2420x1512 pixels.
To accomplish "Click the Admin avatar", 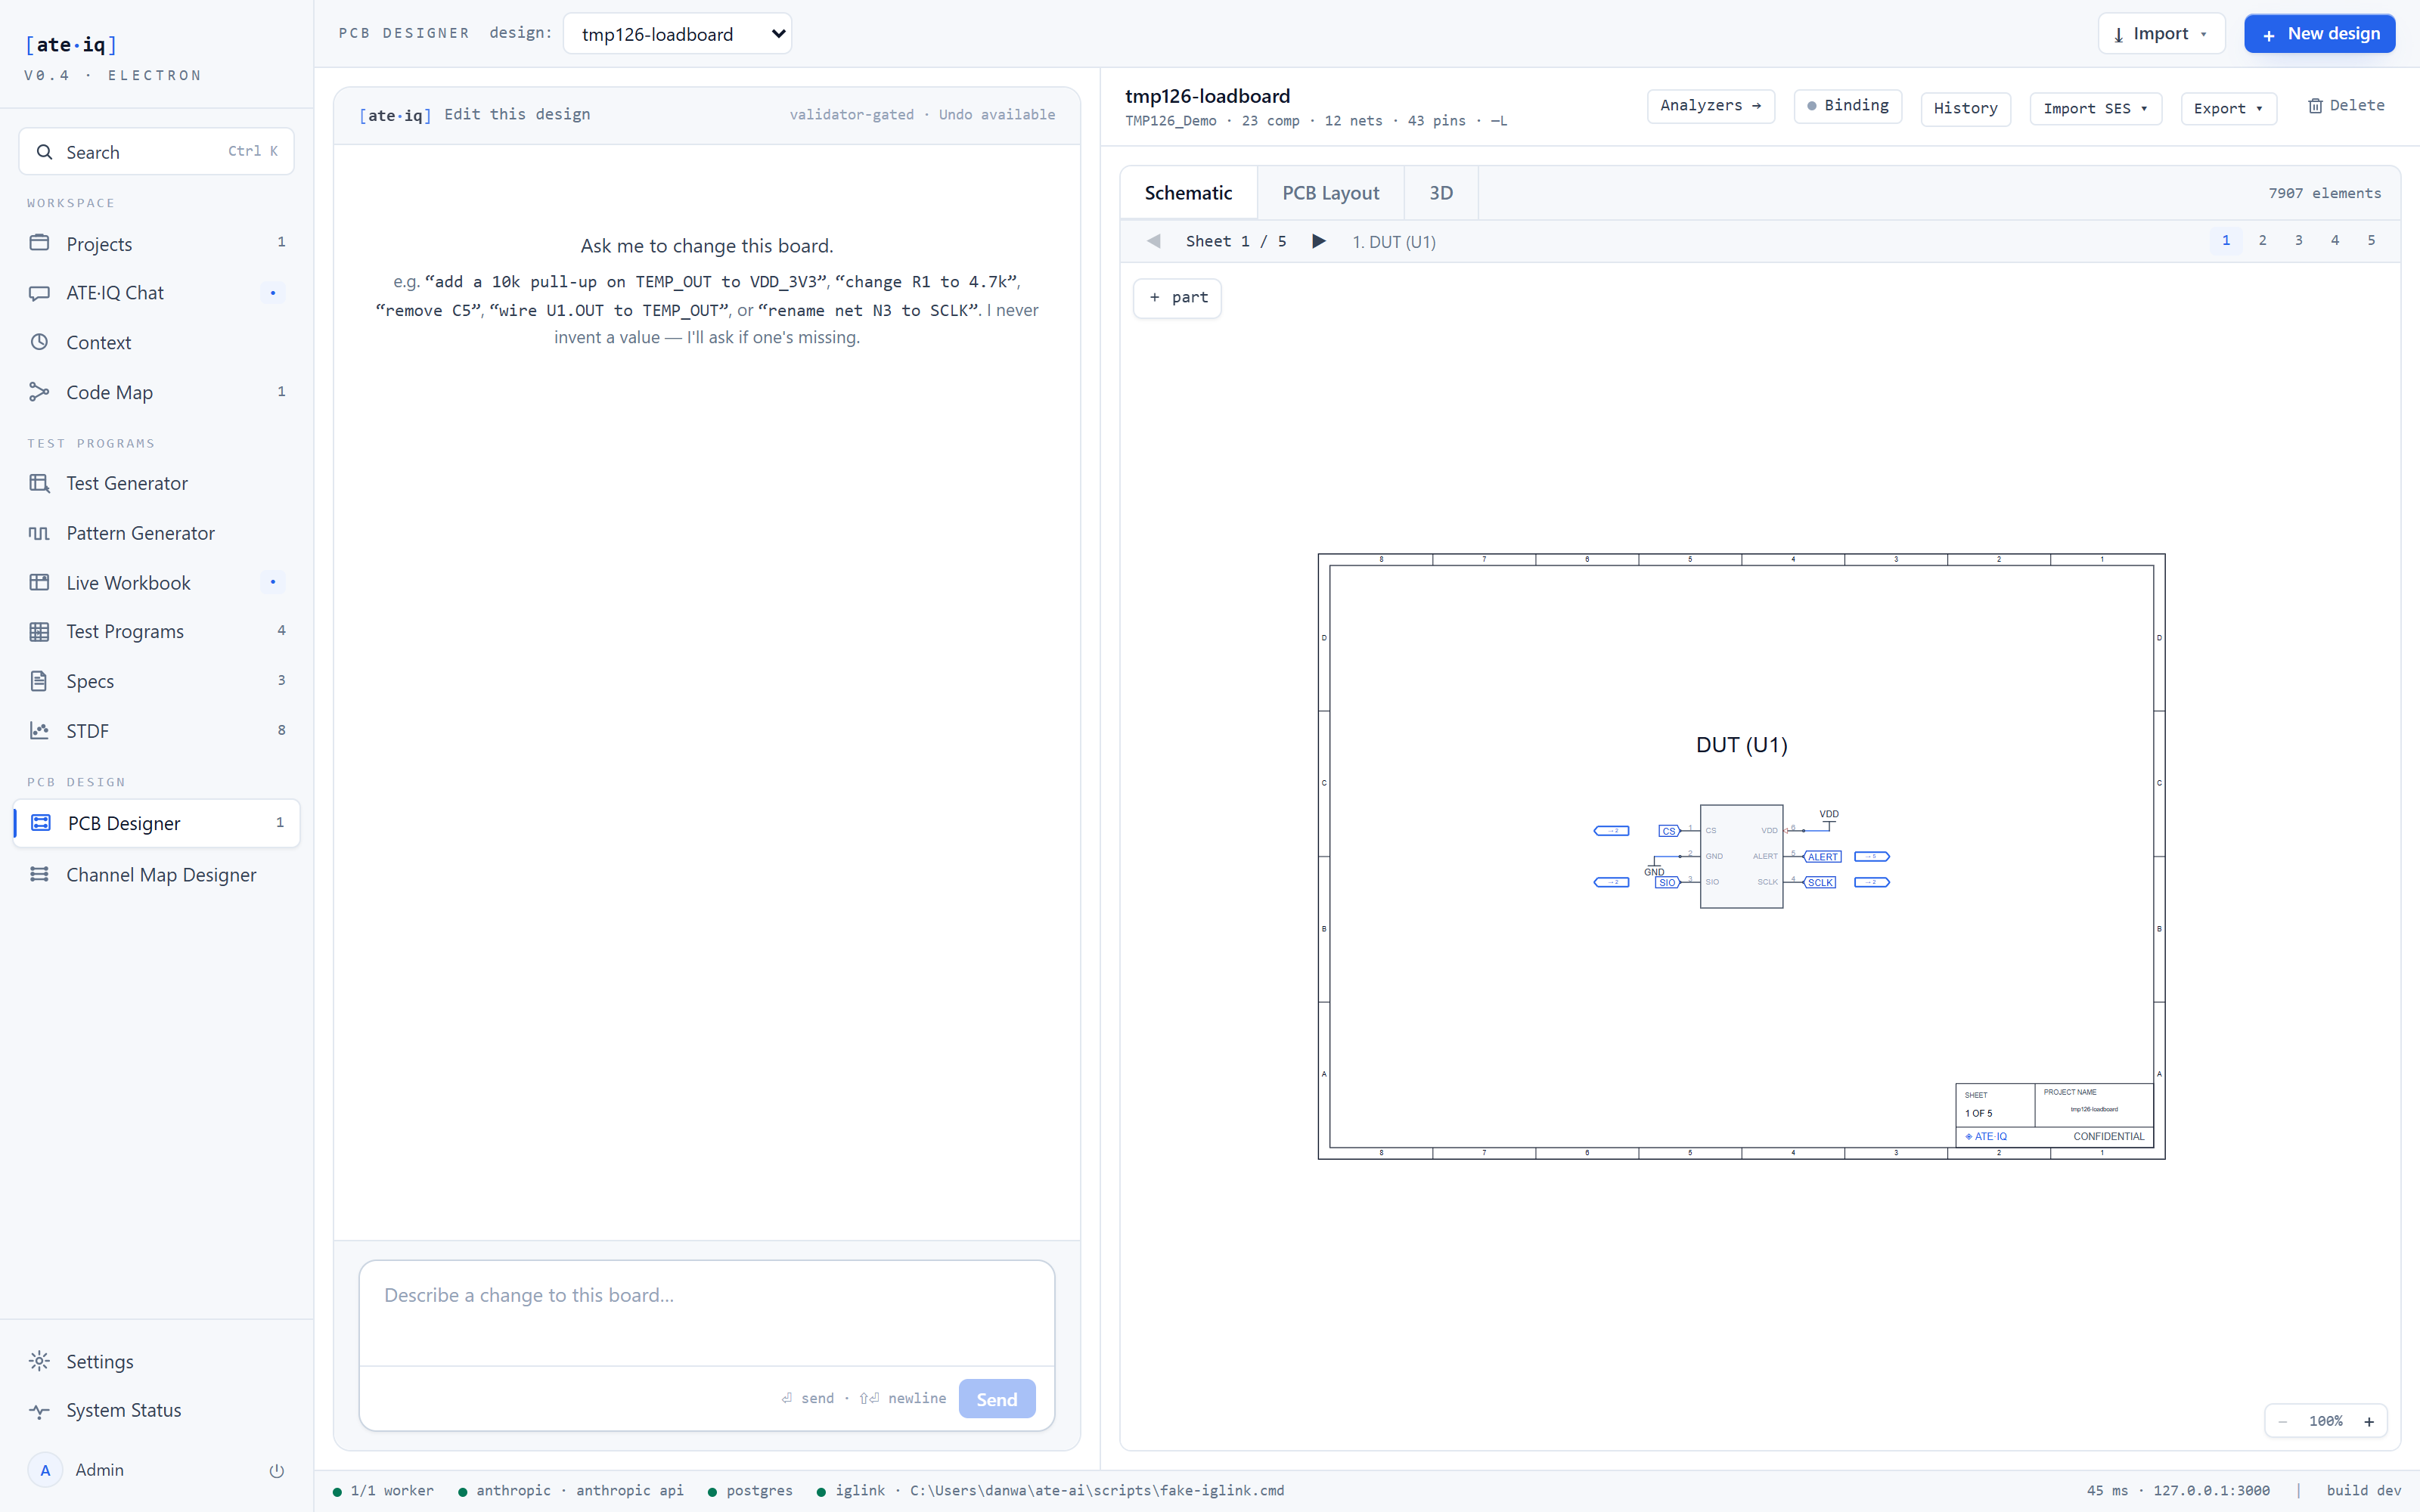I will pos(45,1470).
